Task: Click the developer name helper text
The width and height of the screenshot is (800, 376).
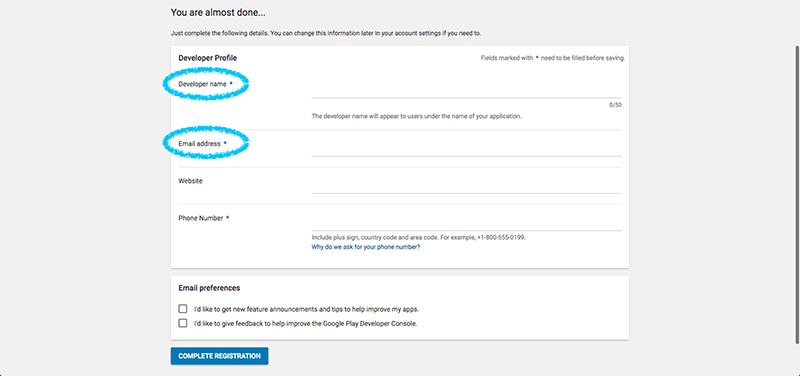Action: [416, 116]
